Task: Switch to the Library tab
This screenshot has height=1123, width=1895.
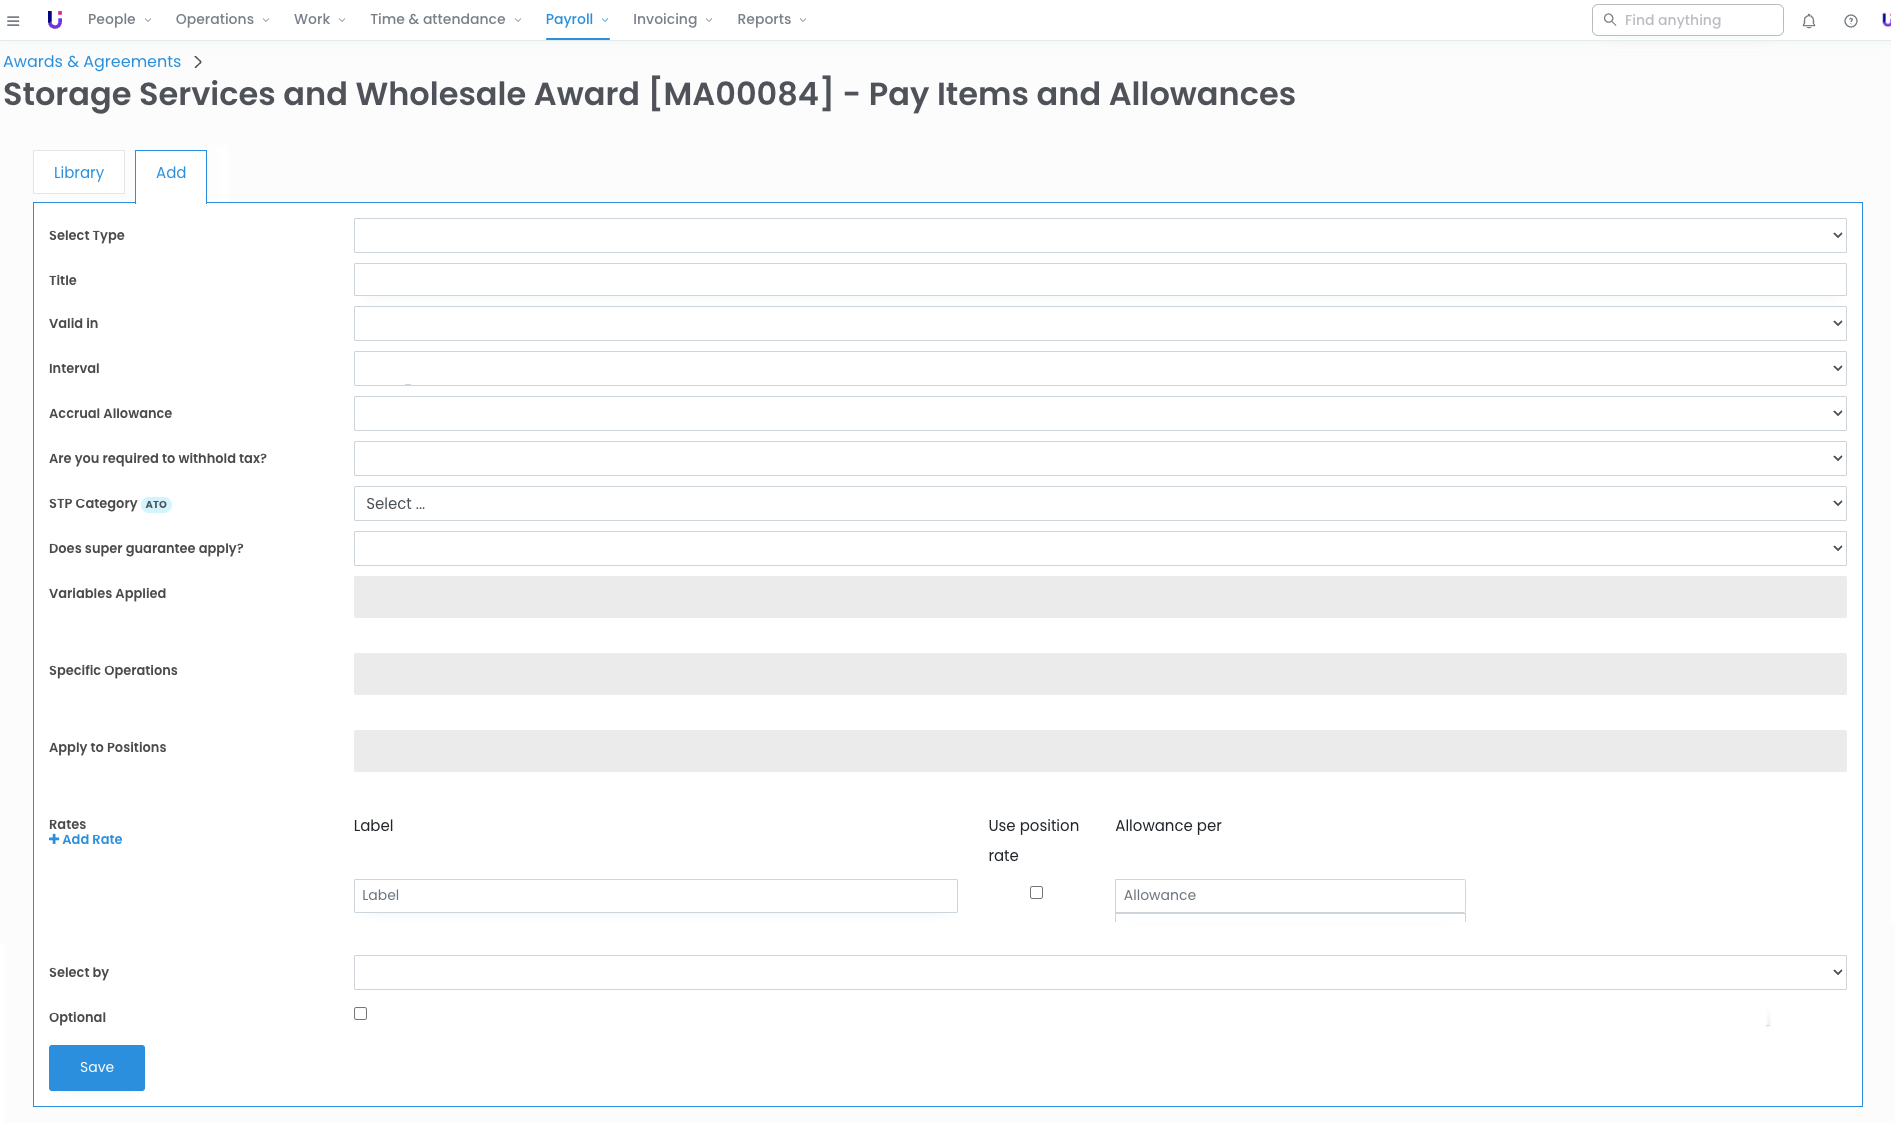Action: [79, 173]
